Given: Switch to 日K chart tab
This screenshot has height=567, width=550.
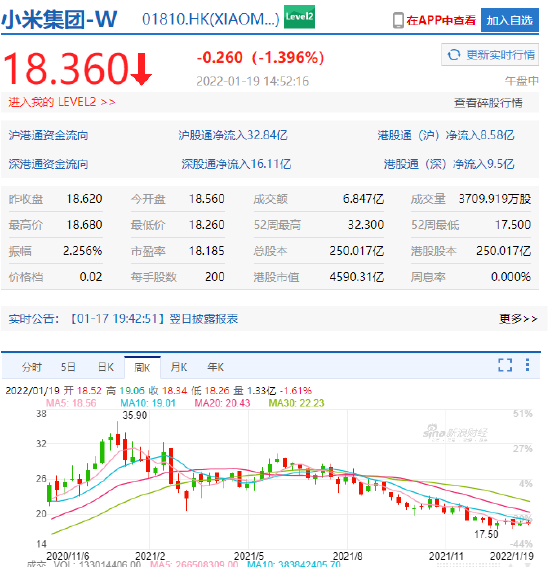Looking at the screenshot, I should (x=106, y=367).
